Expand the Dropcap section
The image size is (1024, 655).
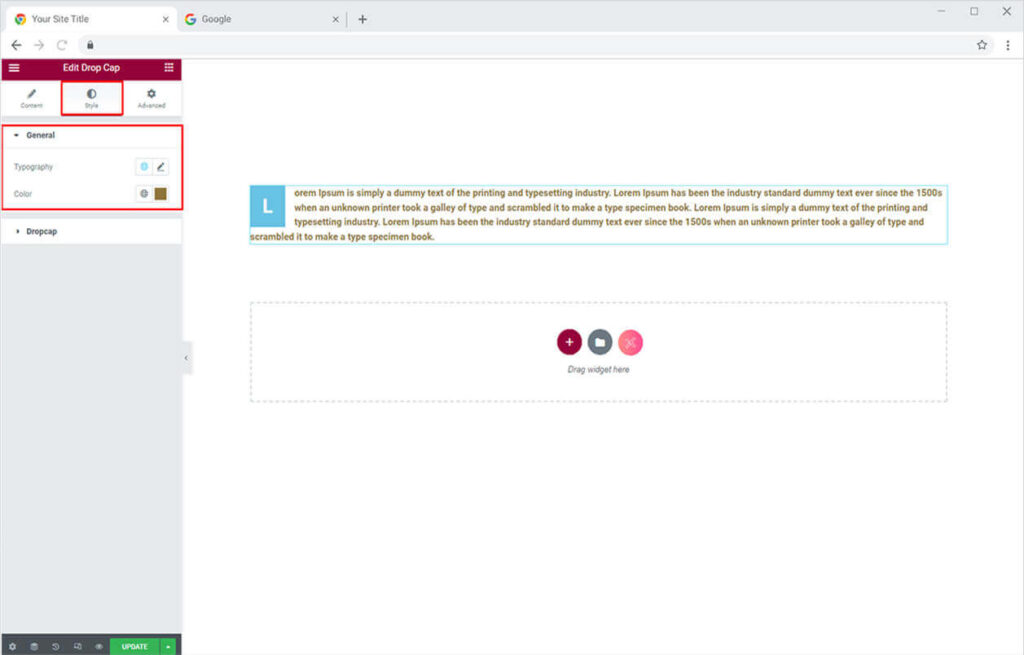pyautogui.click(x=40, y=232)
